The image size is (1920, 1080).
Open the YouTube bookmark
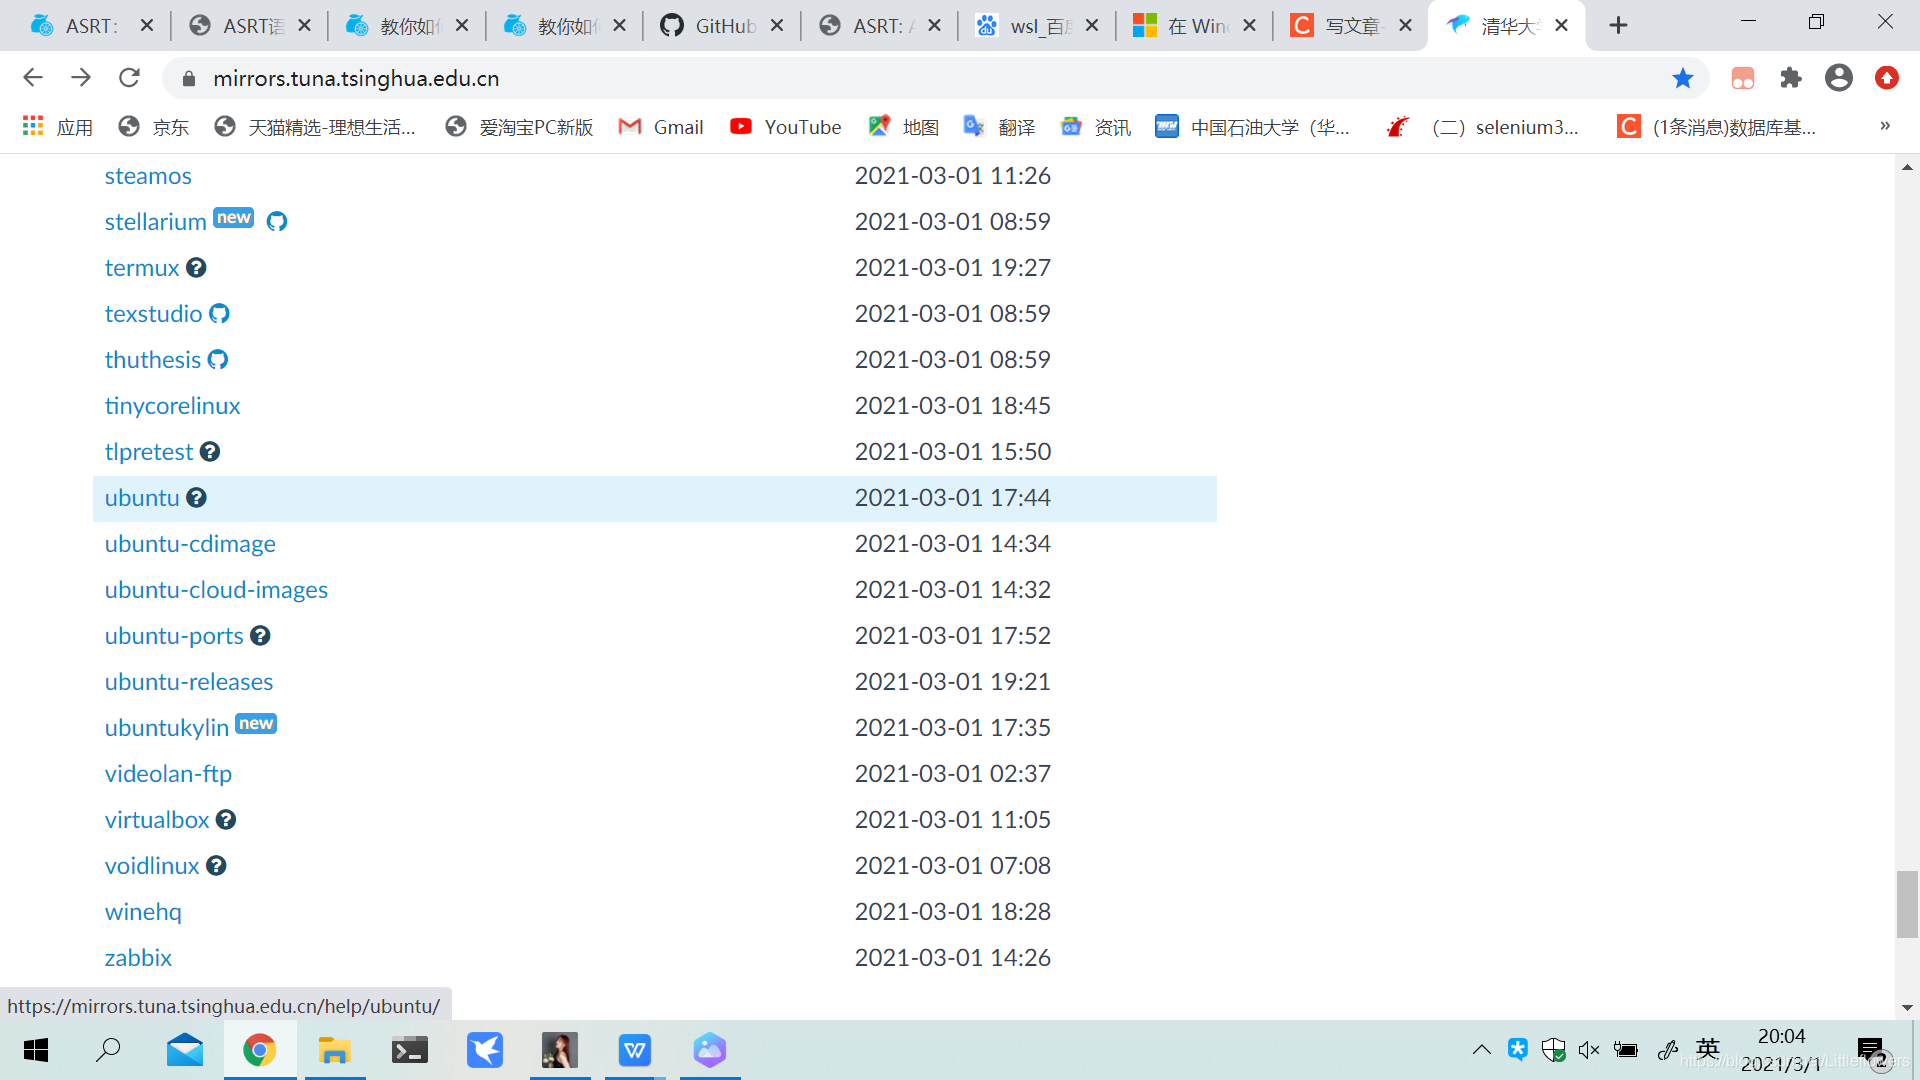click(x=786, y=127)
